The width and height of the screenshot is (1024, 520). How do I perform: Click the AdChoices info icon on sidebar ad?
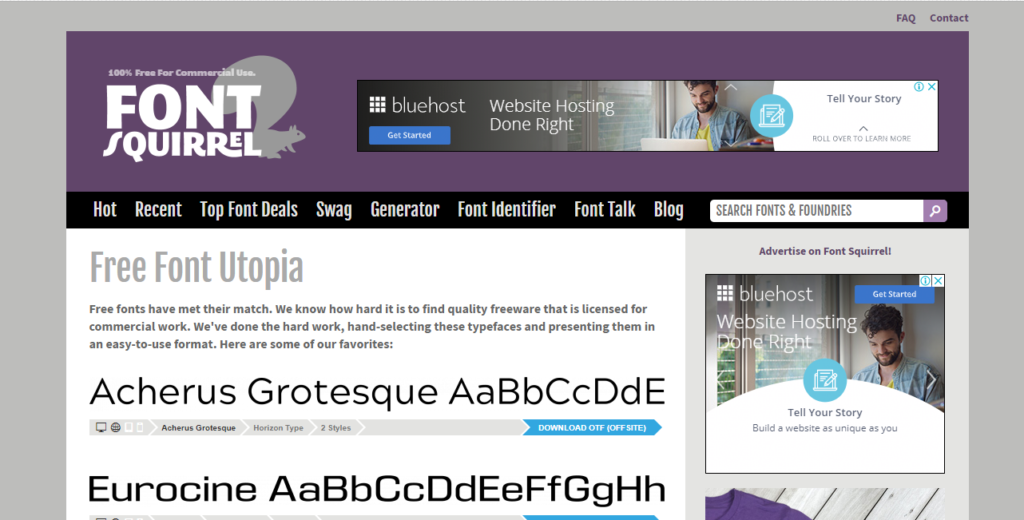[925, 281]
